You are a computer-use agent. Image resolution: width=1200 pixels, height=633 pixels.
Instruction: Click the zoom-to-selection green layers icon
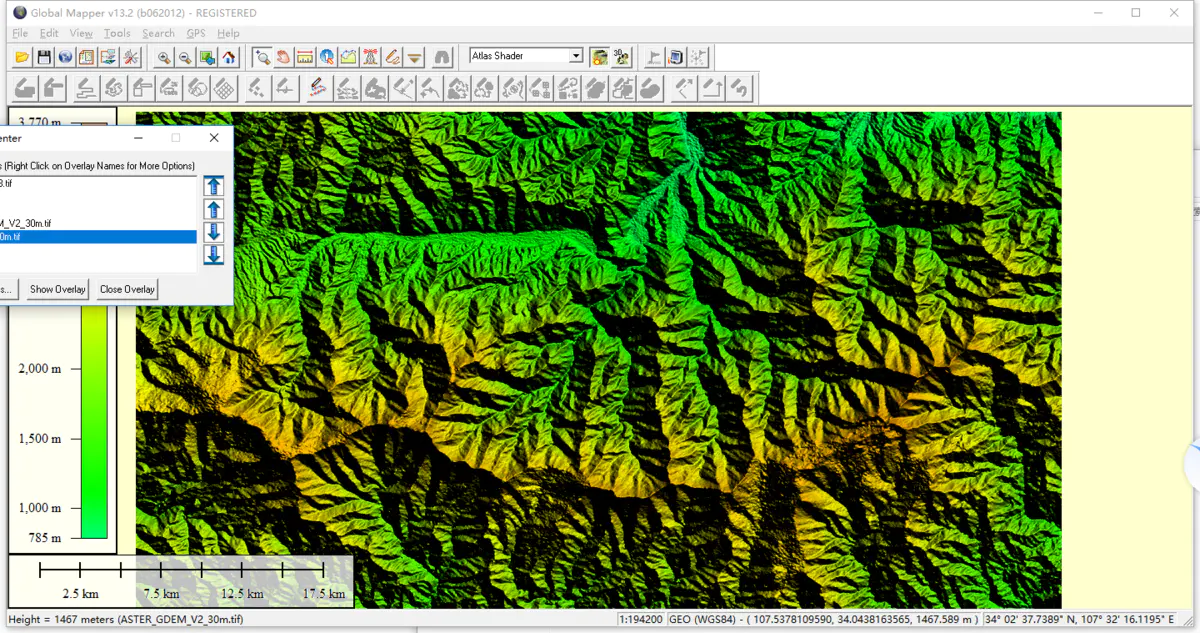coord(207,57)
